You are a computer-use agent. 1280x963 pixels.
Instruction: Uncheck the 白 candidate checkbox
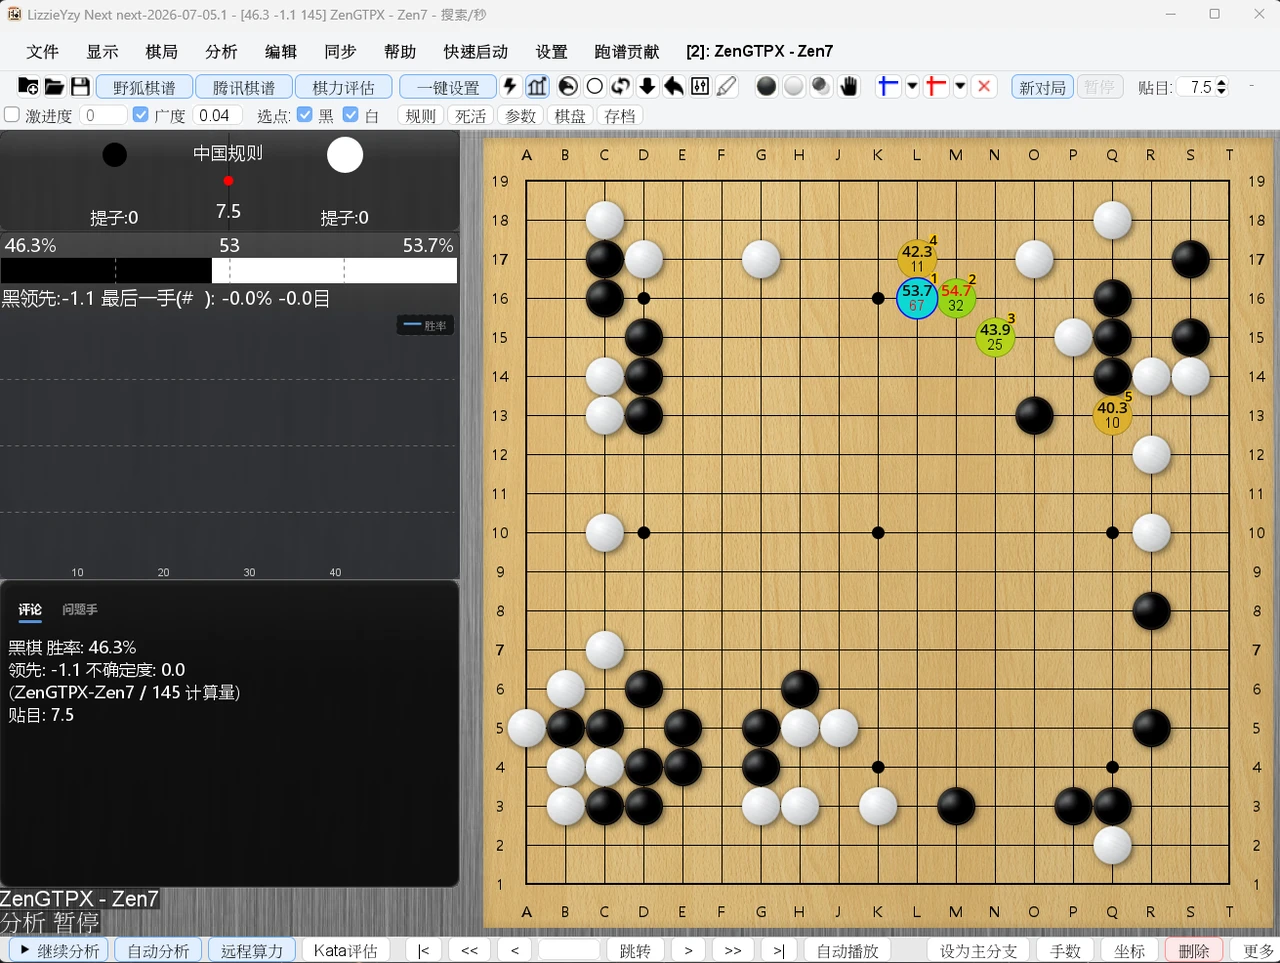(x=351, y=115)
